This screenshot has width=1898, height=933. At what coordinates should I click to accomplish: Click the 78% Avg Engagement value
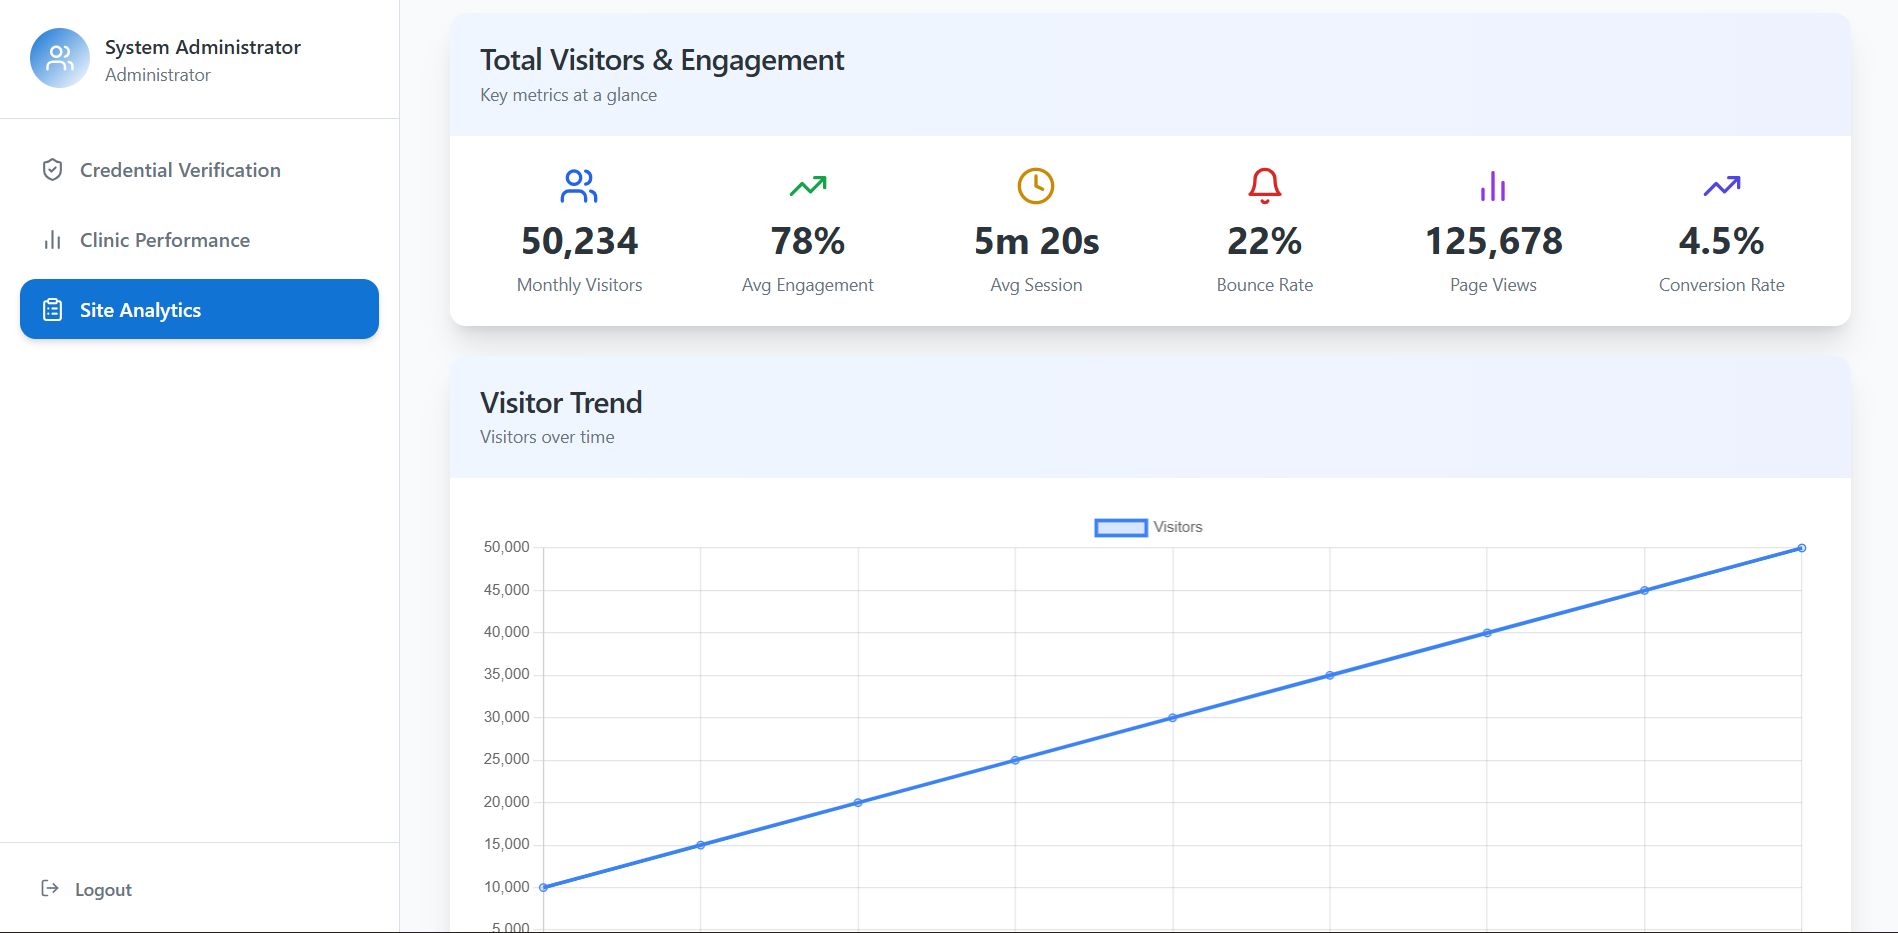pos(808,241)
